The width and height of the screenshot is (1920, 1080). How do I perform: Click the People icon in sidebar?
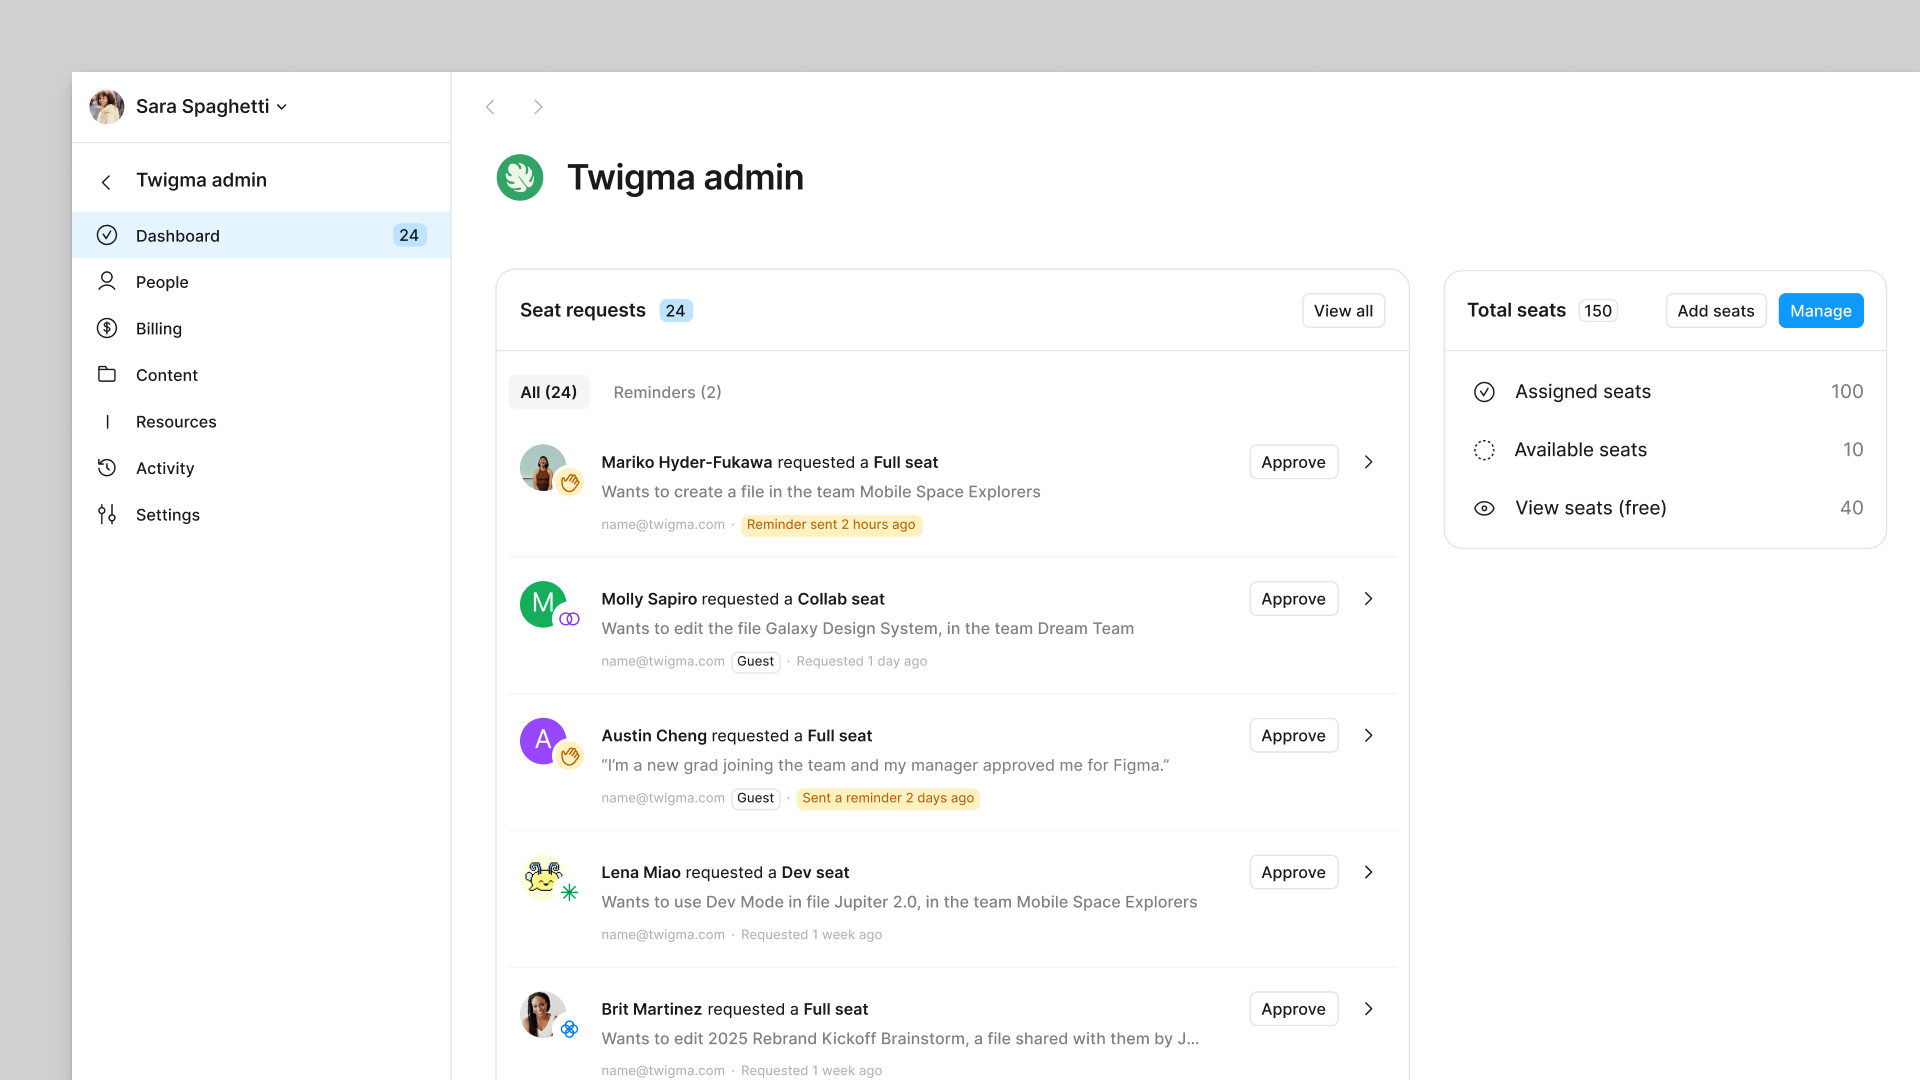pos(107,281)
